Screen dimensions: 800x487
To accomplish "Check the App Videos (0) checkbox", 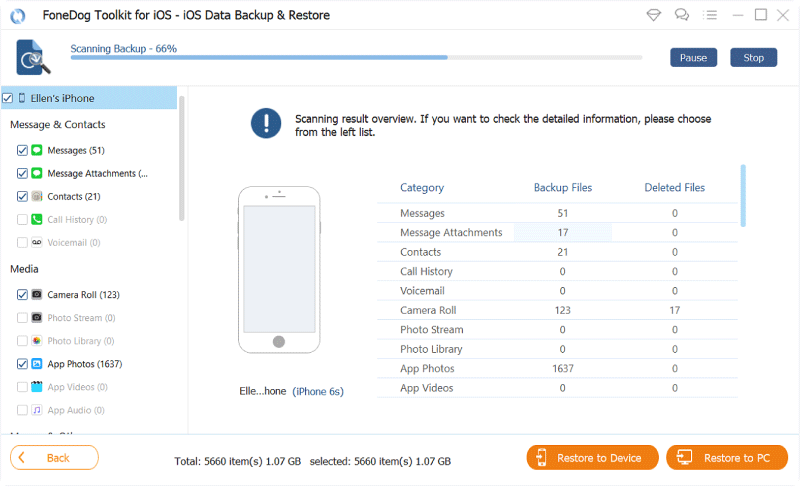I will (x=22, y=387).
